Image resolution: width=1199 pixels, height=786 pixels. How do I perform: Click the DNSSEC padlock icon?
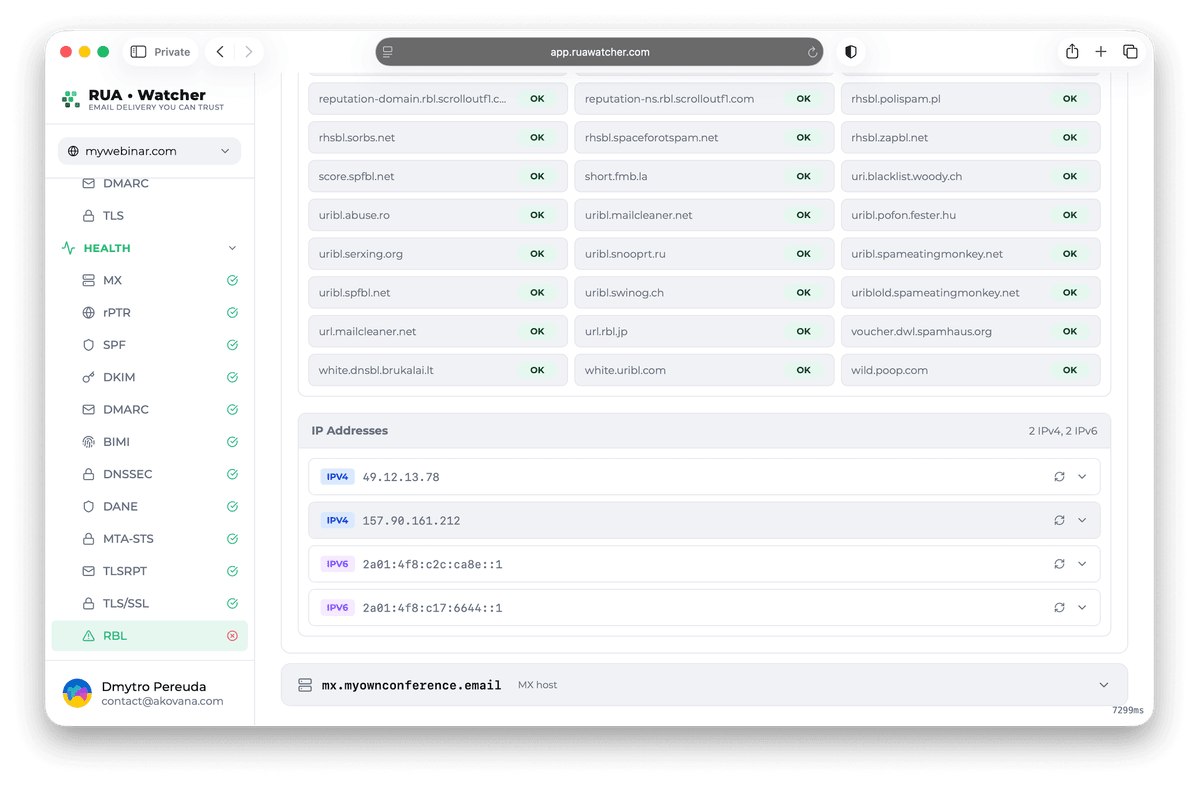[x=89, y=473]
